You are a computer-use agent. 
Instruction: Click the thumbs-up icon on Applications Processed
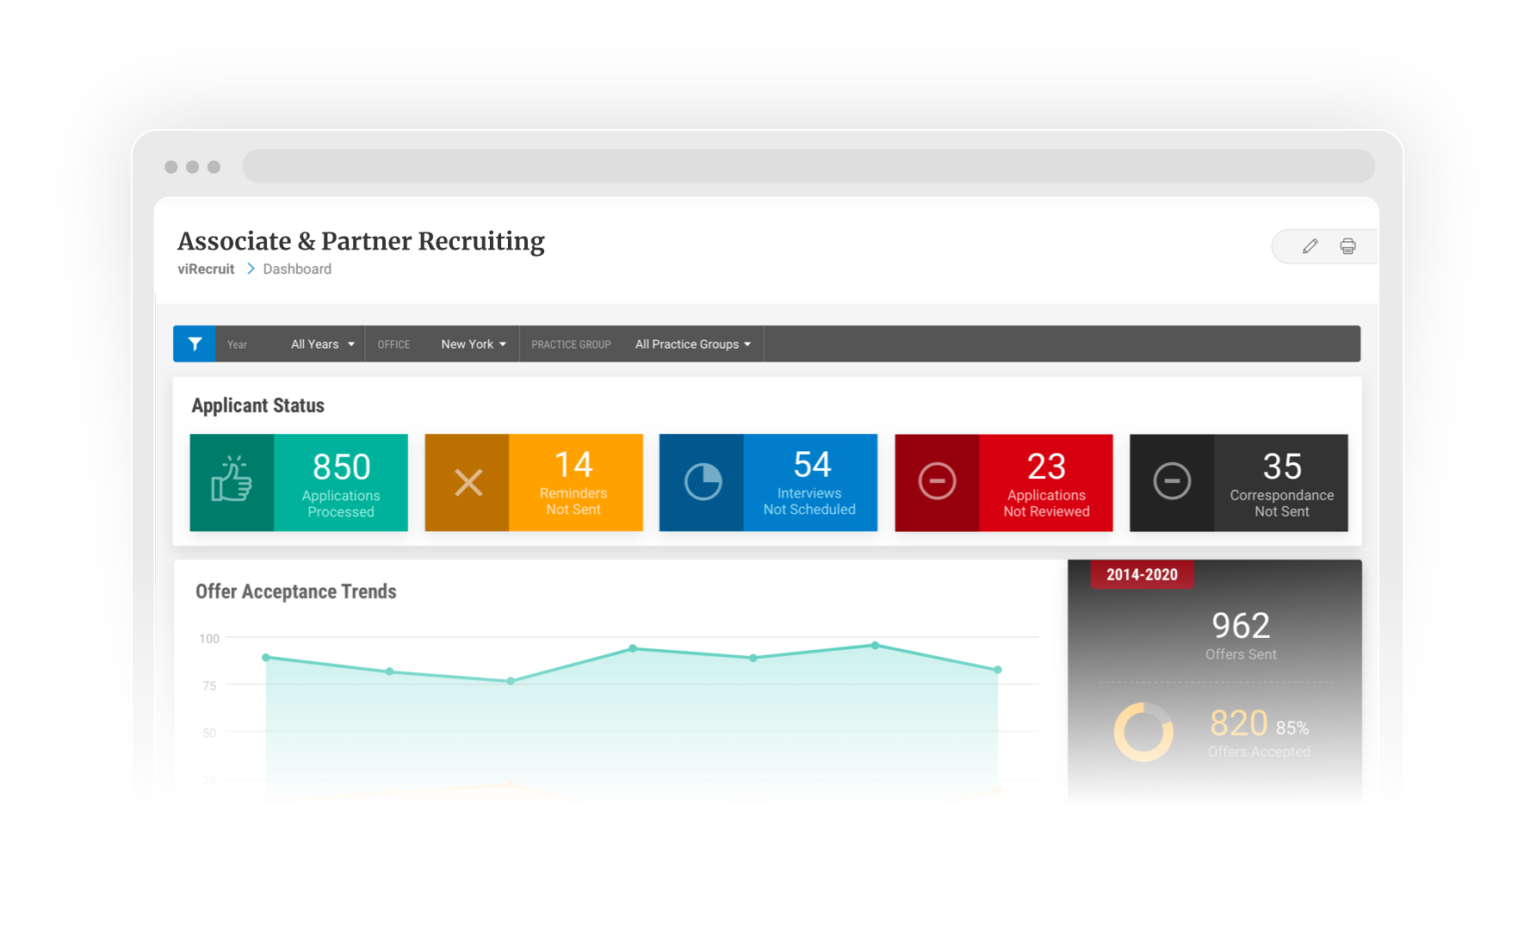point(231,480)
